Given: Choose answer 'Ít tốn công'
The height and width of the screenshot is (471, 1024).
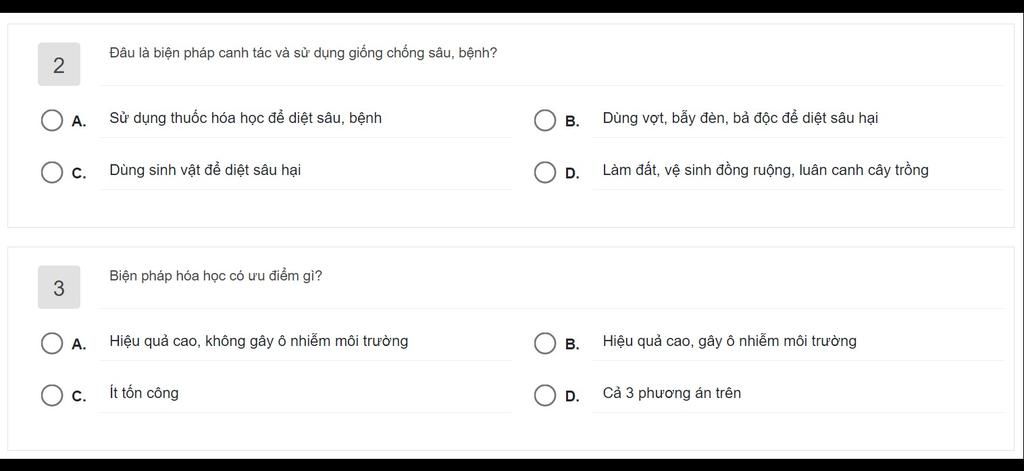Looking at the screenshot, I should coord(144,393).
